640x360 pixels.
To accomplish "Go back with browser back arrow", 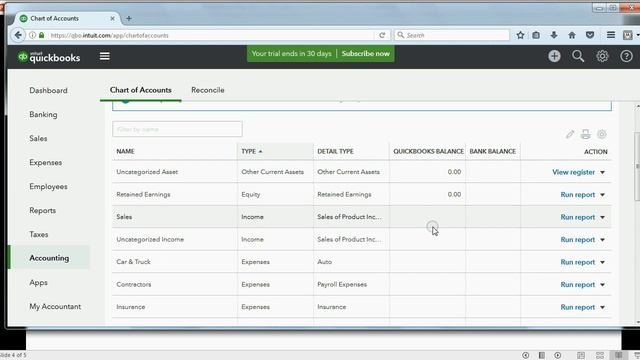I will 18,35.
